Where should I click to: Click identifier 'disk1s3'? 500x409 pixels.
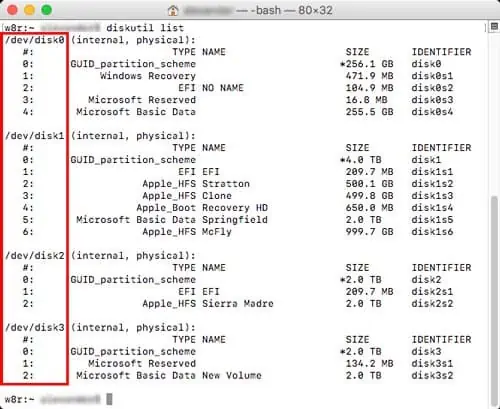(x=432, y=196)
